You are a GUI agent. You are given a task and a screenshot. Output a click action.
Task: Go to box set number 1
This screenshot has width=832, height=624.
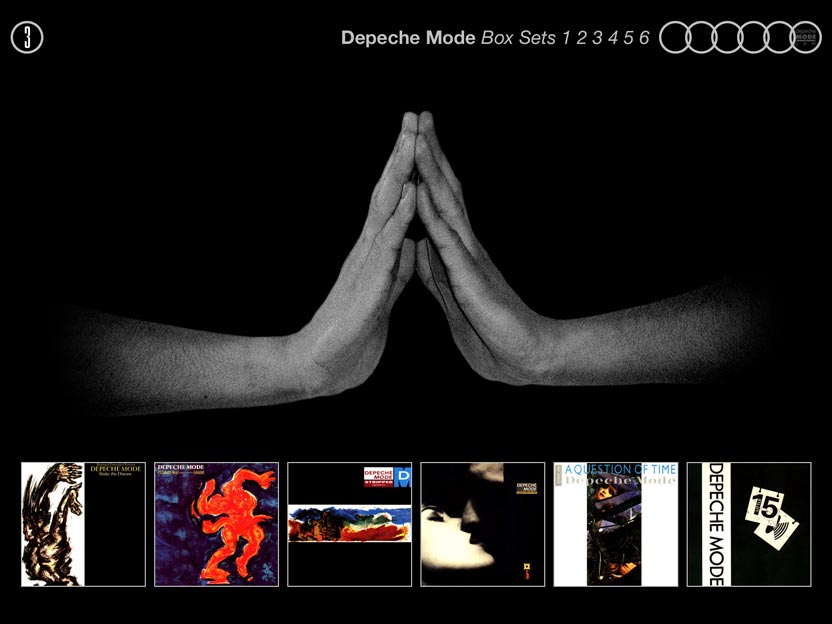[566, 38]
